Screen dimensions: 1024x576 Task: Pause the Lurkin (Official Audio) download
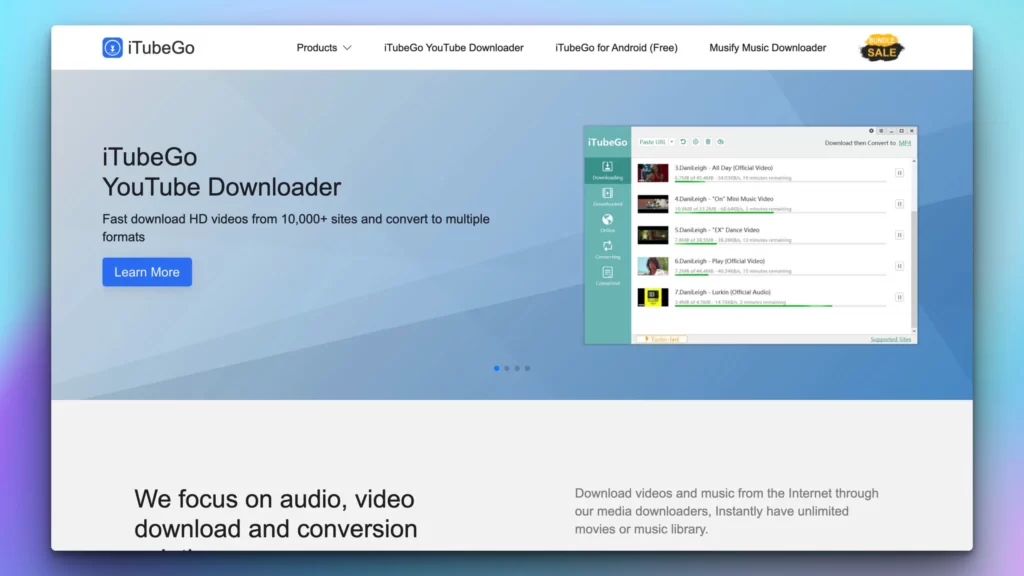pyautogui.click(x=899, y=297)
